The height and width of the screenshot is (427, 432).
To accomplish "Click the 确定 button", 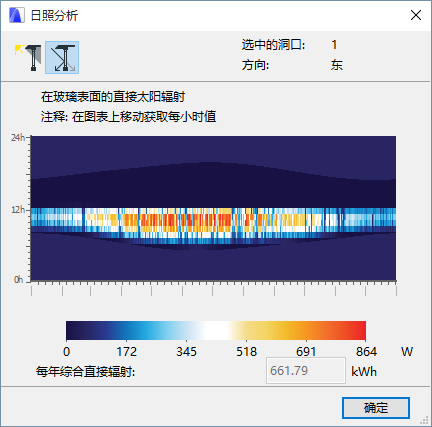I will 376,408.
